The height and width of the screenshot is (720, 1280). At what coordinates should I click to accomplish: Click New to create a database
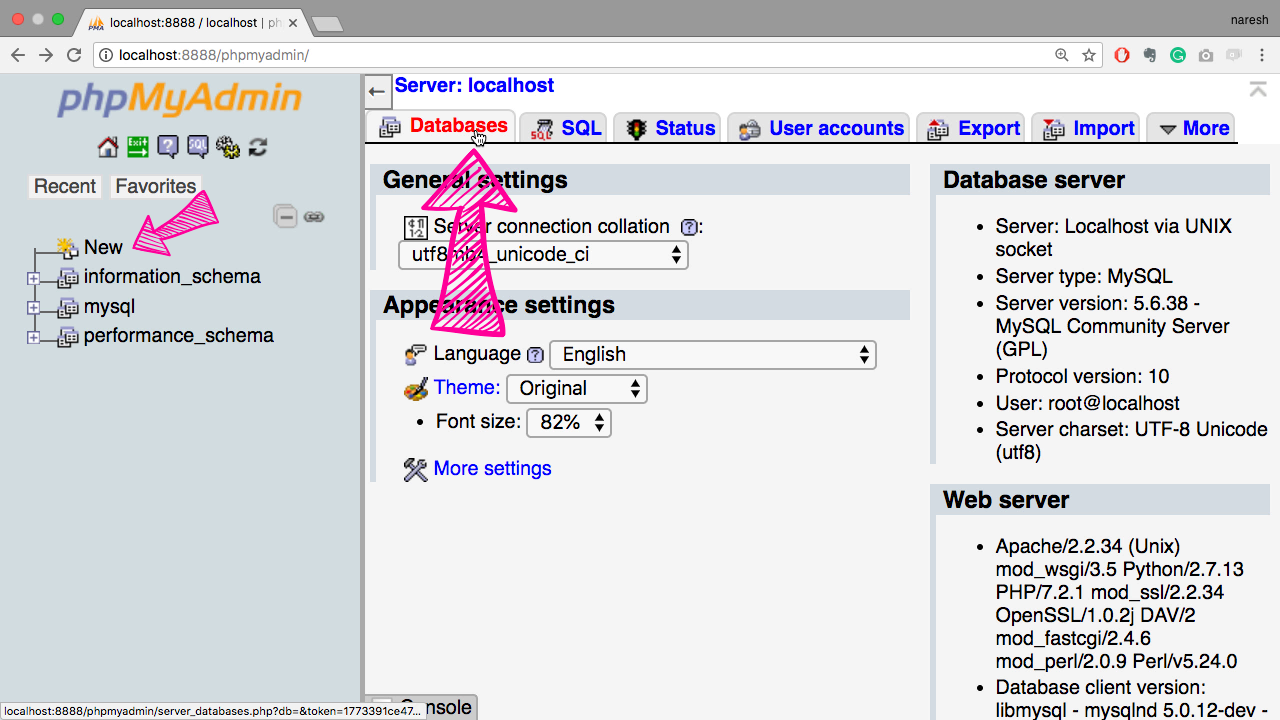[103, 247]
